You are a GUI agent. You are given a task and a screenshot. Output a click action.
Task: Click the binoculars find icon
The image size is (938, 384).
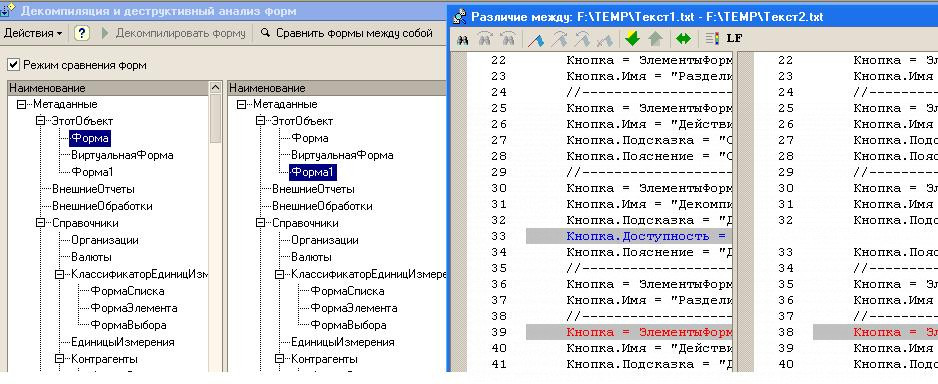coord(462,39)
